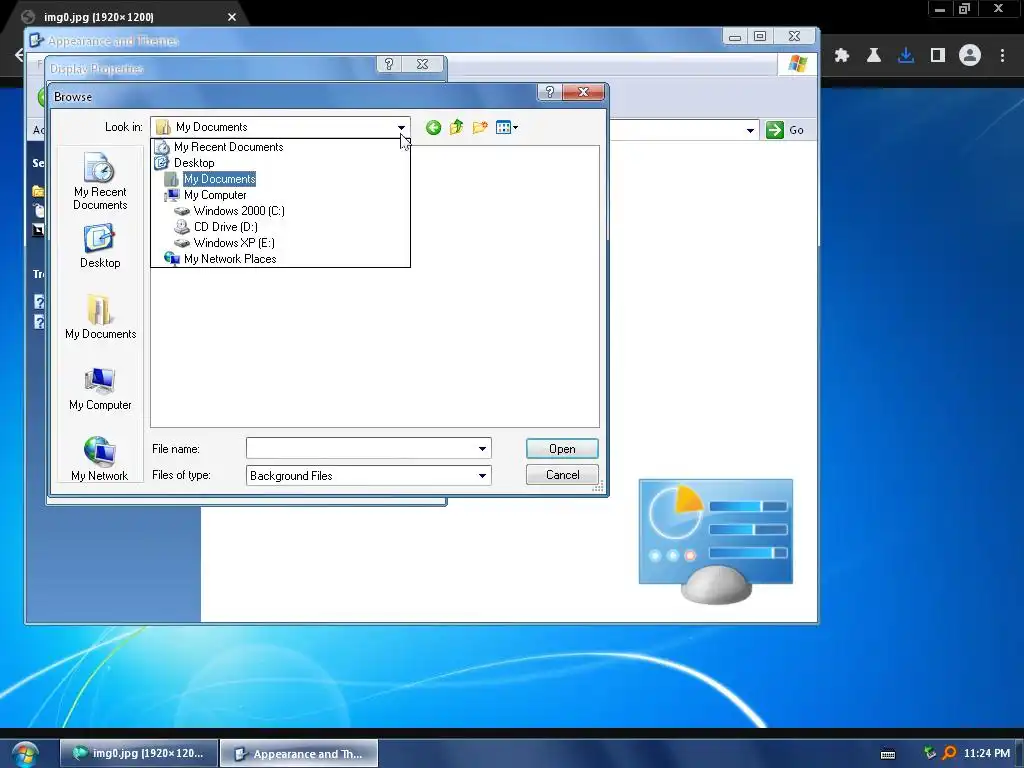
Task: Click the Windows flag logo
Action: pyautogui.click(x=797, y=64)
